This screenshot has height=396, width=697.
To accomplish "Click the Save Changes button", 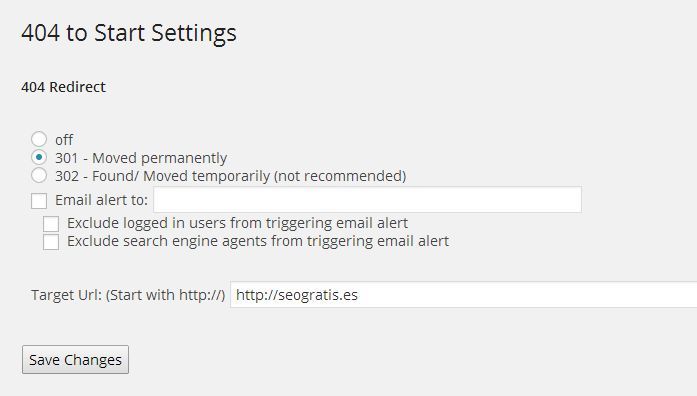I will pos(76,360).
